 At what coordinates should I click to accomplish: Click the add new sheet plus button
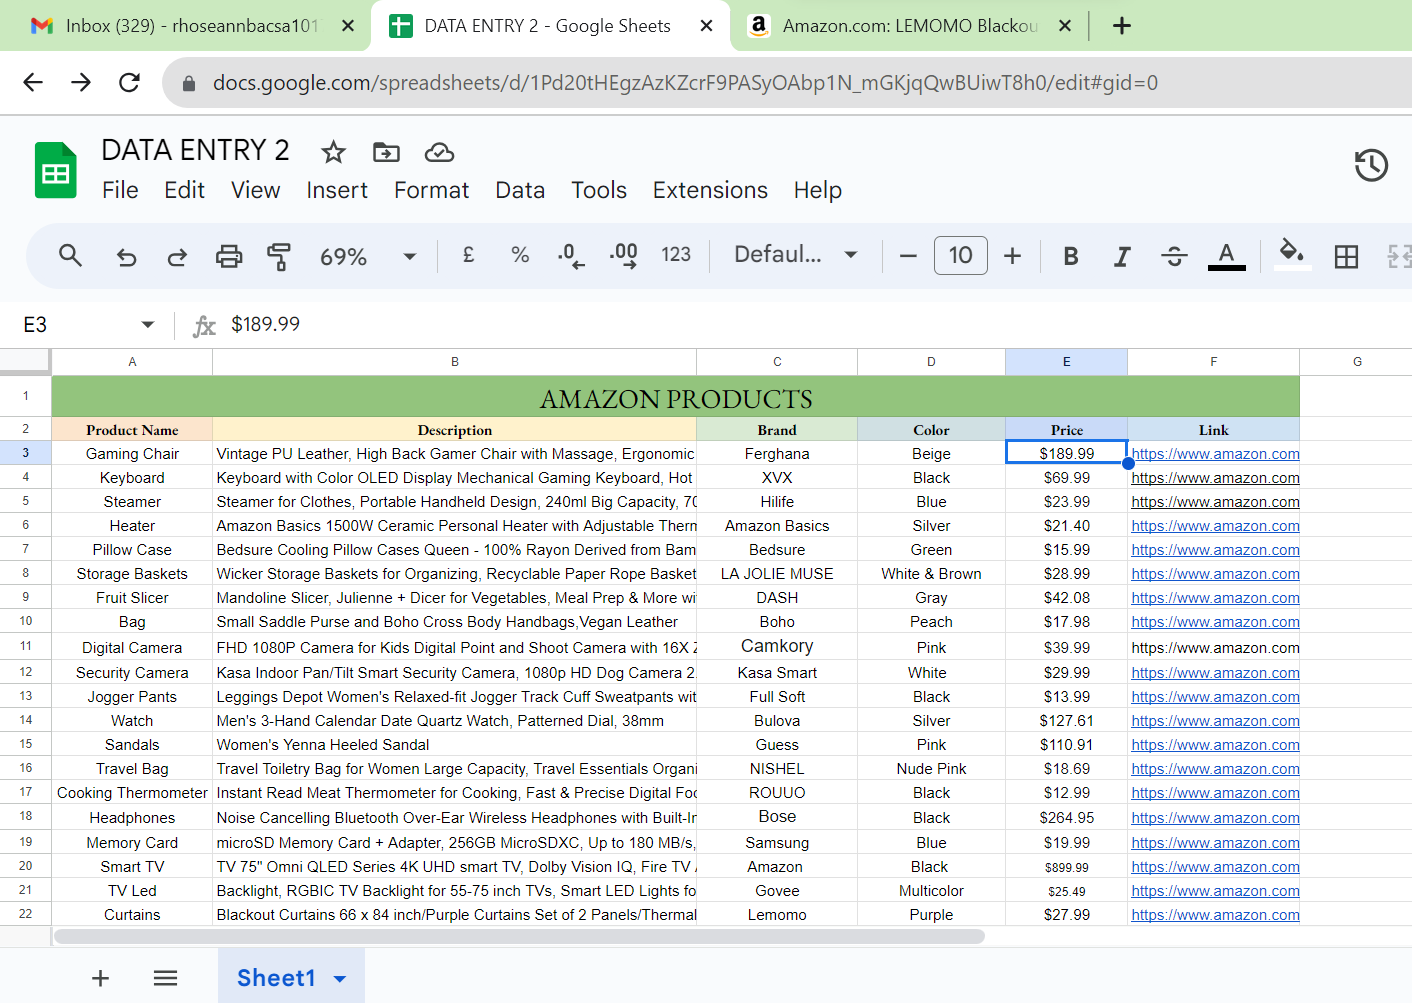[100, 978]
